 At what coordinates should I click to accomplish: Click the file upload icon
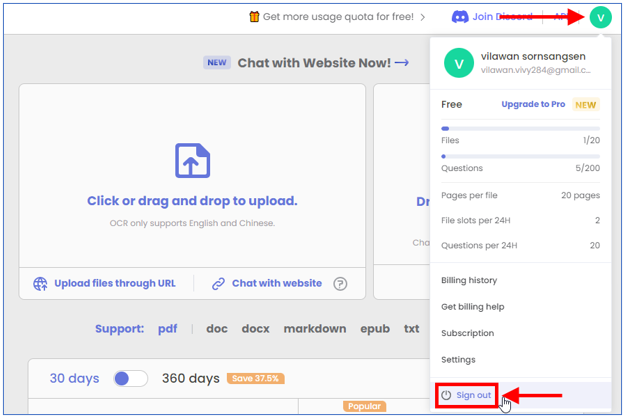(192, 161)
